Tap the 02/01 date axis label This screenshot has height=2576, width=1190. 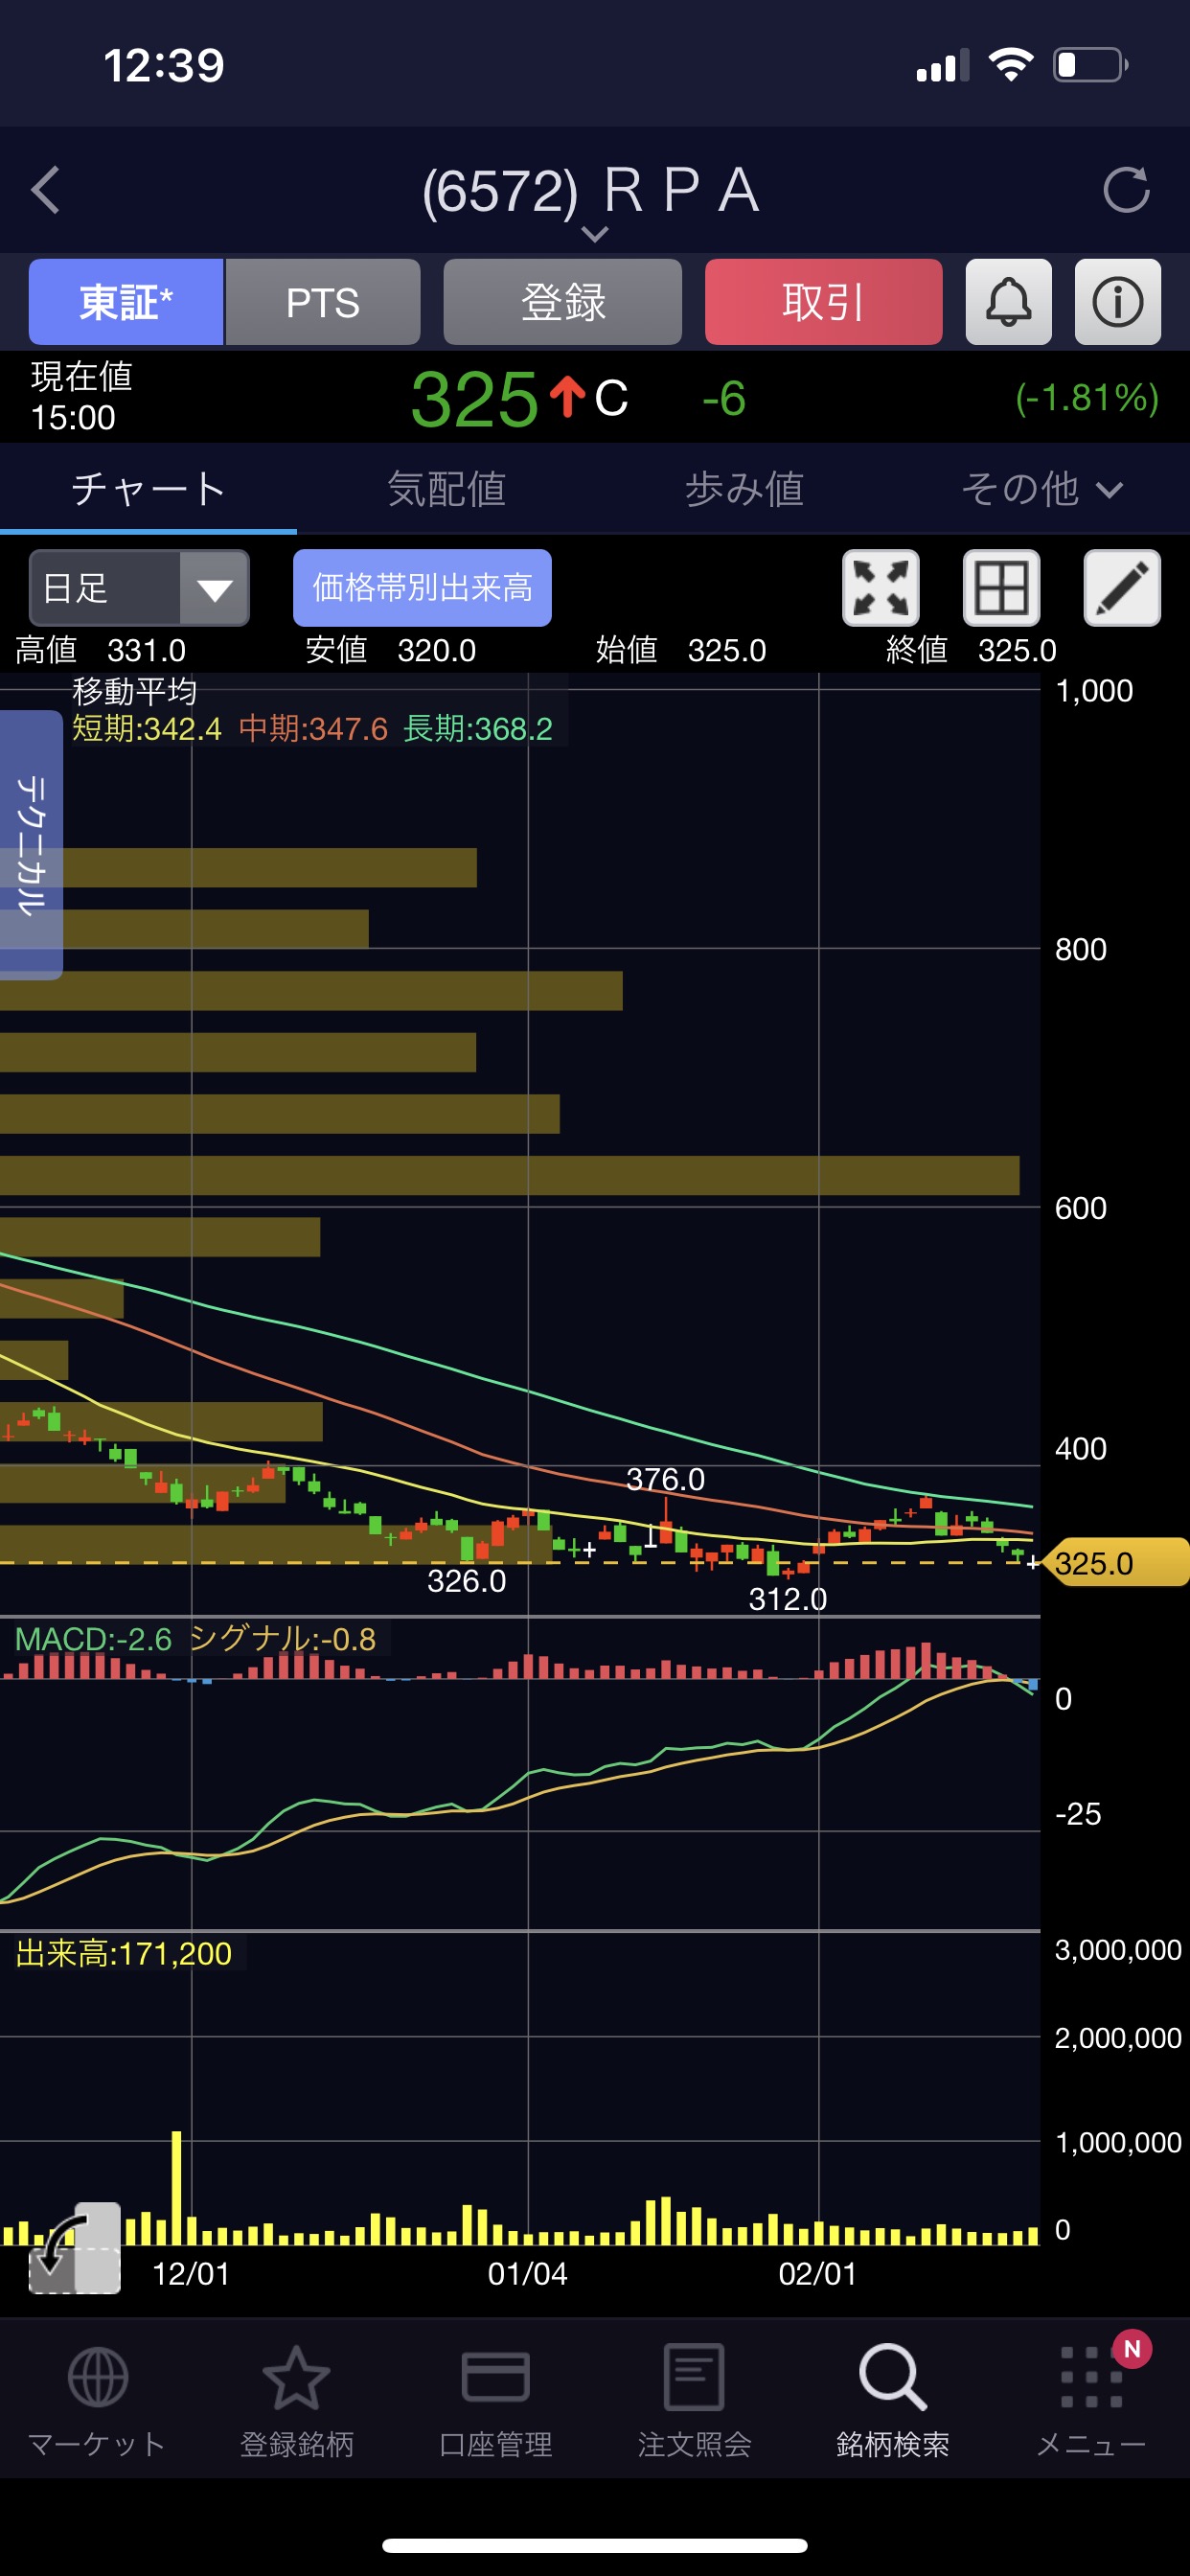818,2273
